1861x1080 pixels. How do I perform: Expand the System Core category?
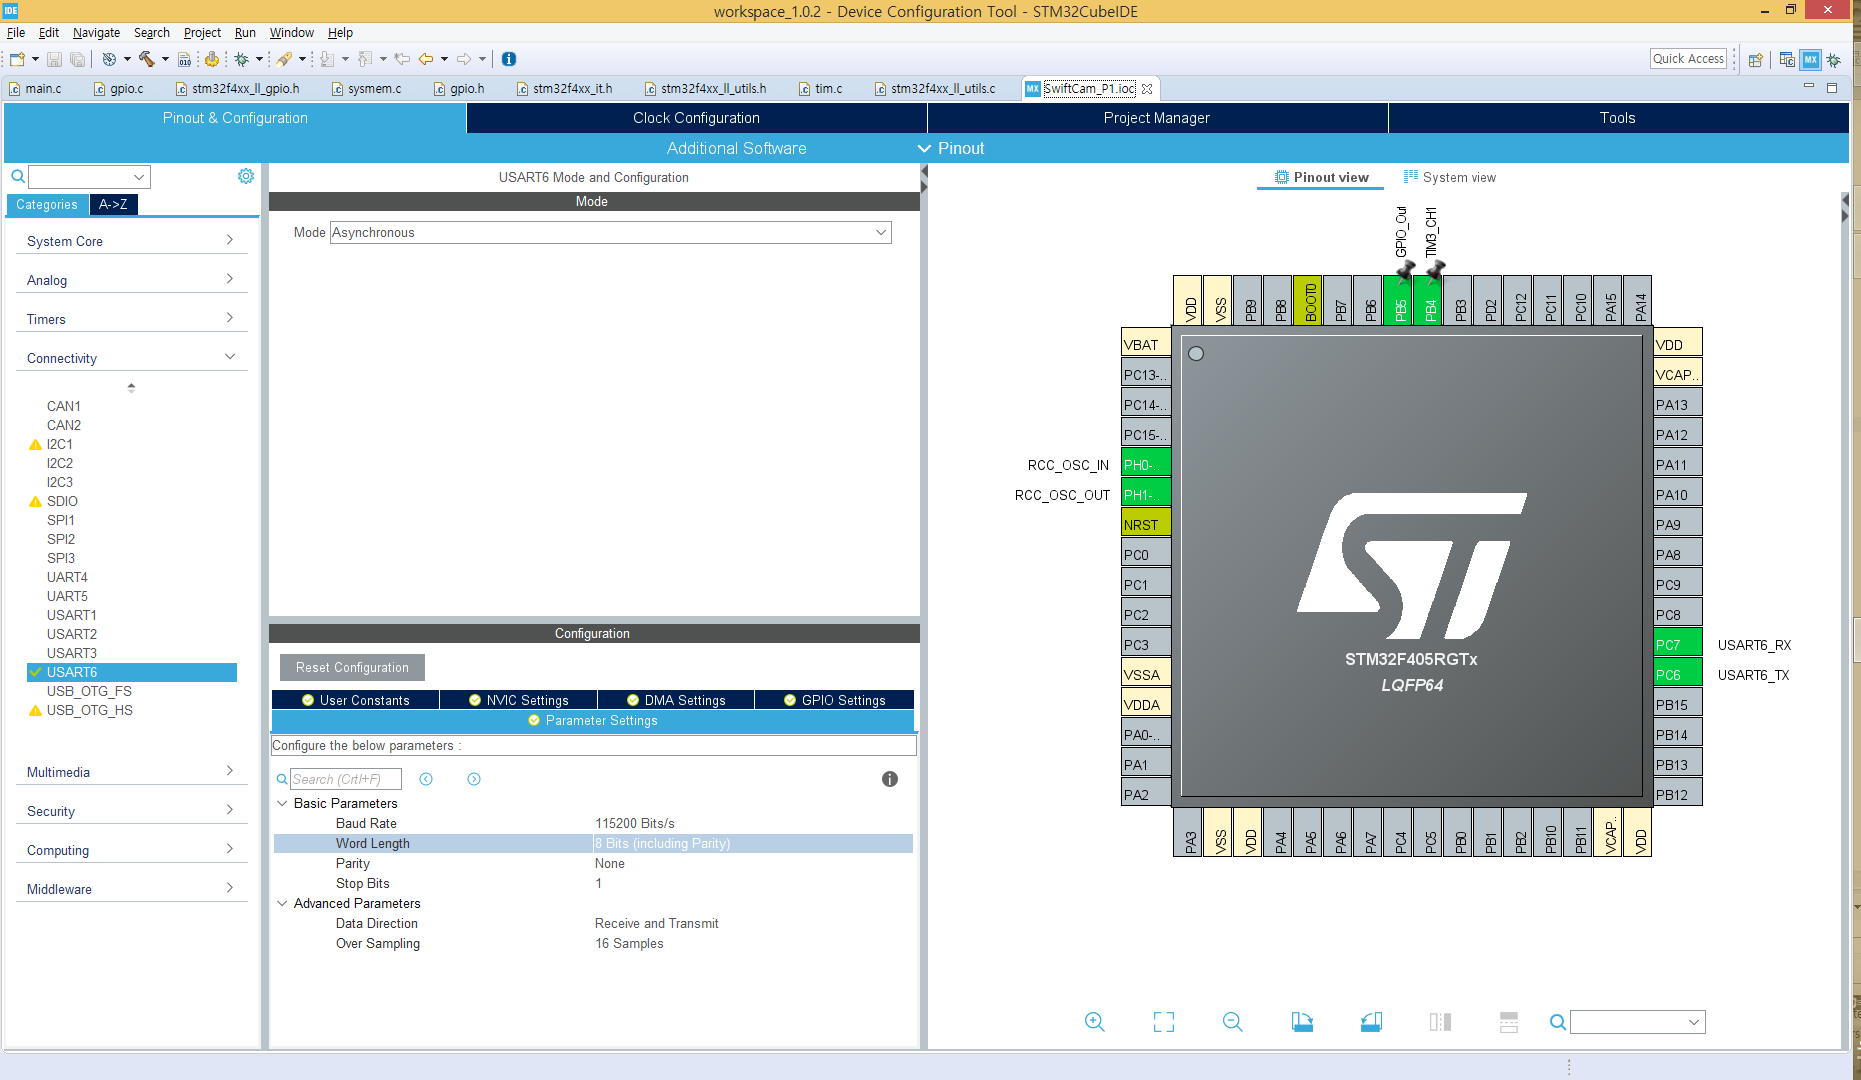[131, 241]
